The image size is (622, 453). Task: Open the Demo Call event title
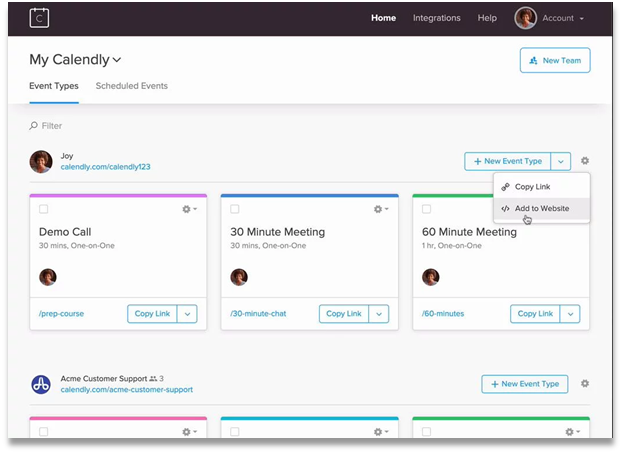[65, 232]
